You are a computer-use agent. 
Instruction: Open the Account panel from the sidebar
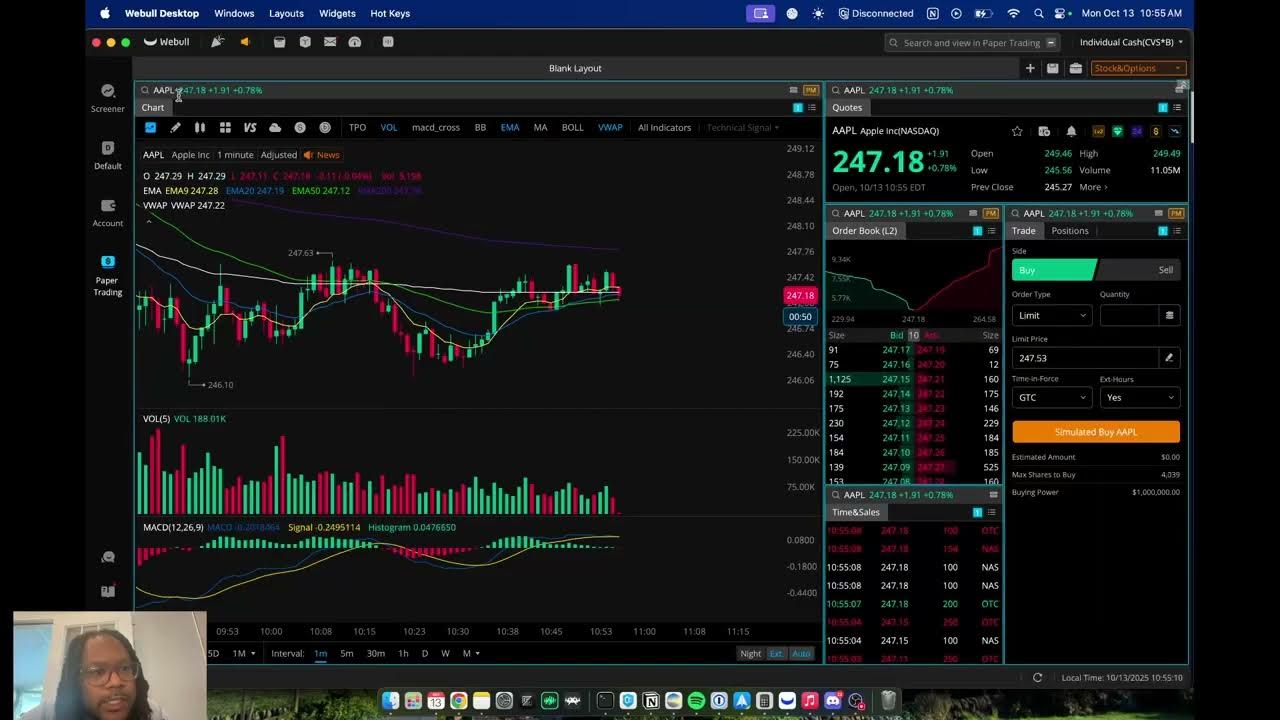coord(107,212)
